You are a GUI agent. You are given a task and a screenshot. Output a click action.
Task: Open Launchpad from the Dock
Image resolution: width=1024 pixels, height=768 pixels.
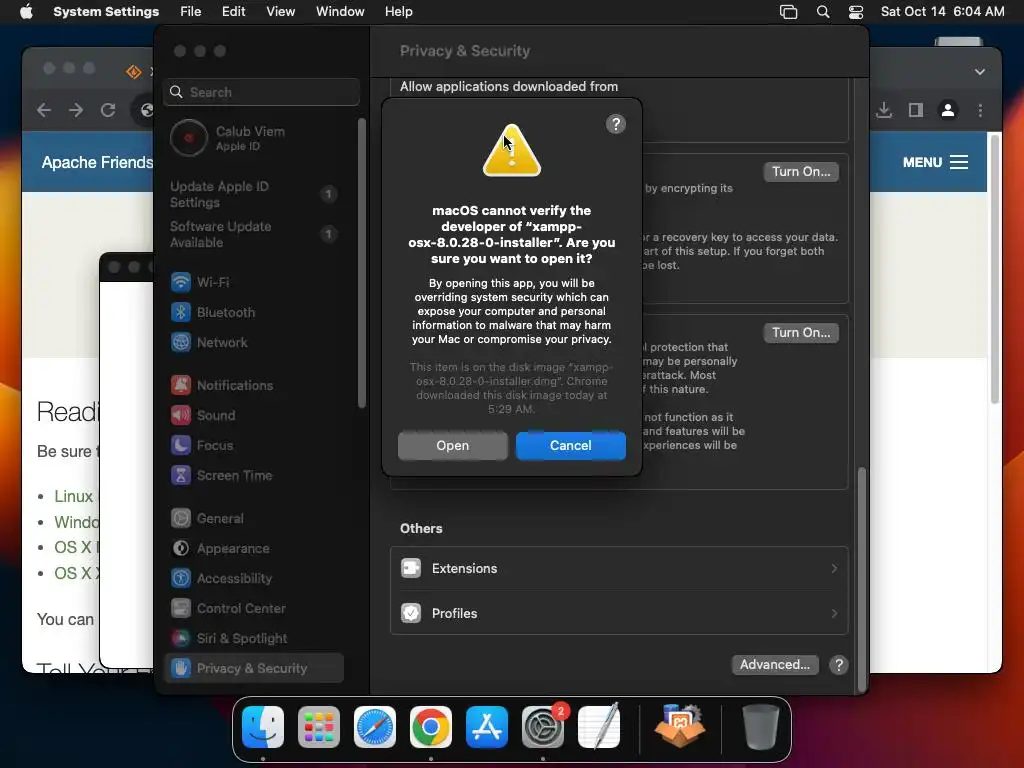(319, 727)
